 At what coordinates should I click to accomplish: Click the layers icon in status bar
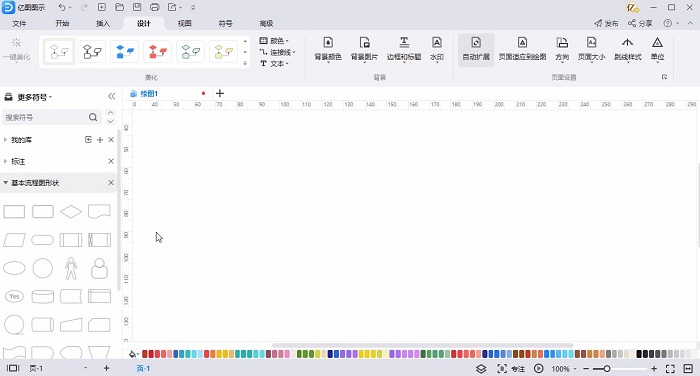tap(481, 369)
